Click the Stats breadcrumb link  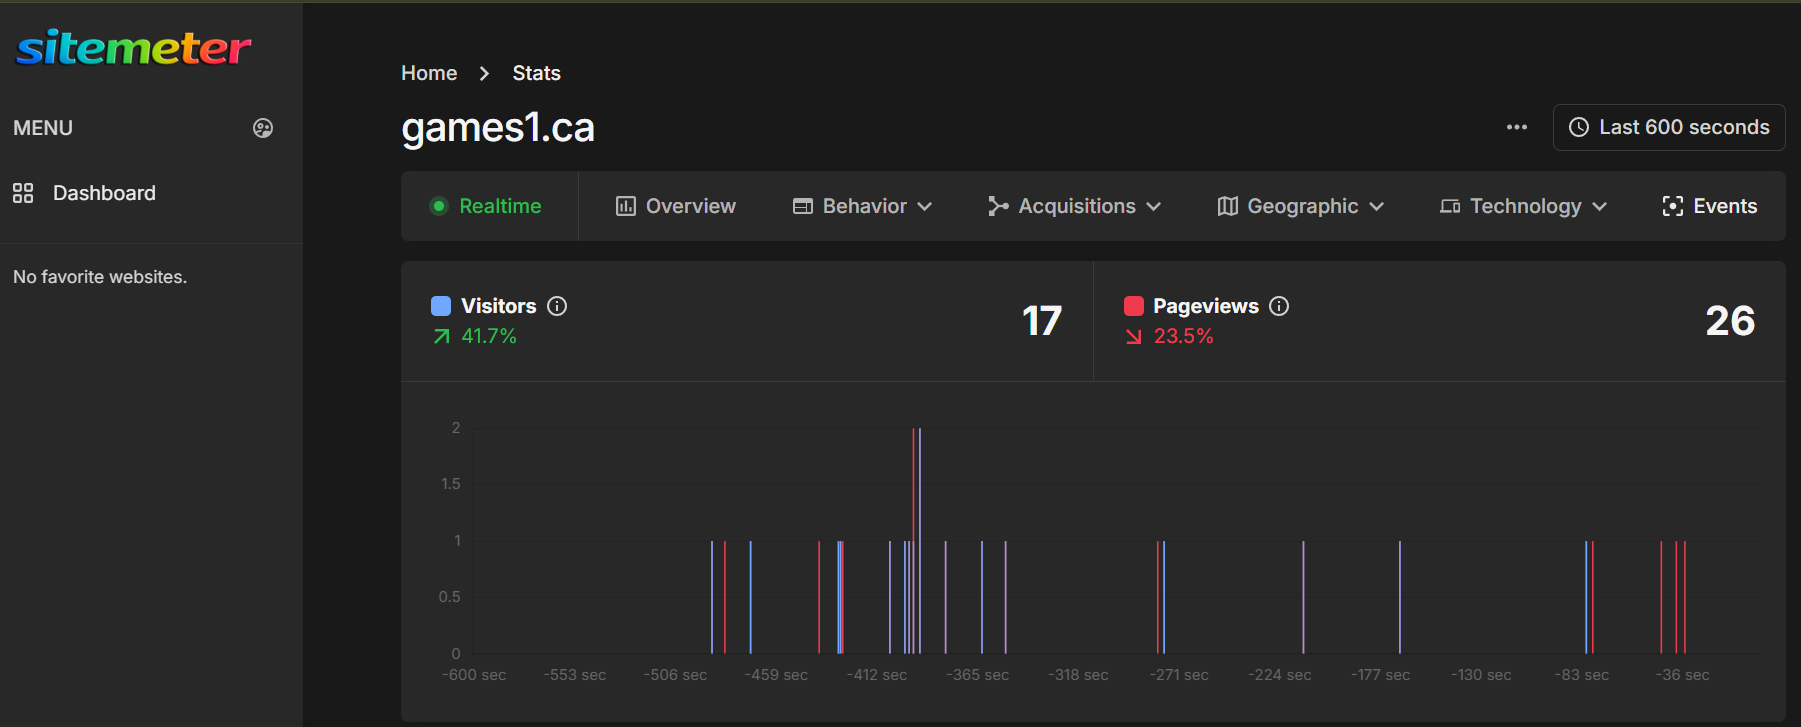pyautogui.click(x=537, y=73)
